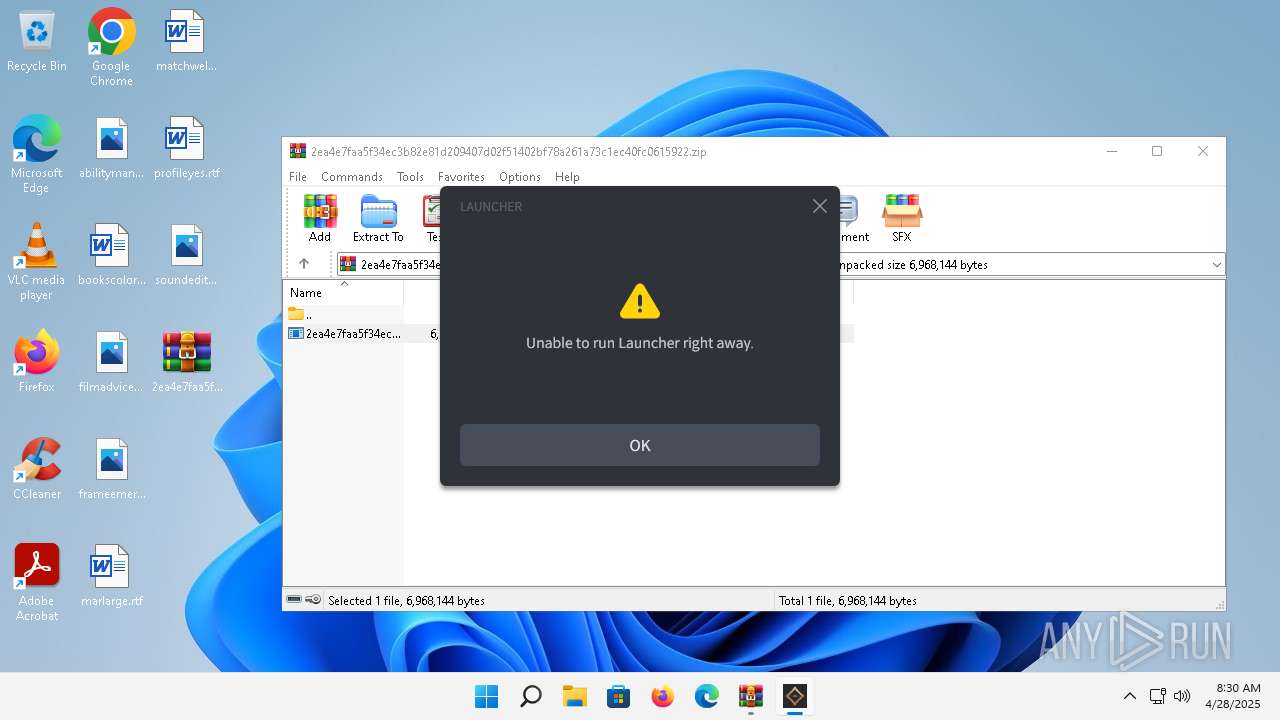Open marlarge.rtf desktop file

111,576
